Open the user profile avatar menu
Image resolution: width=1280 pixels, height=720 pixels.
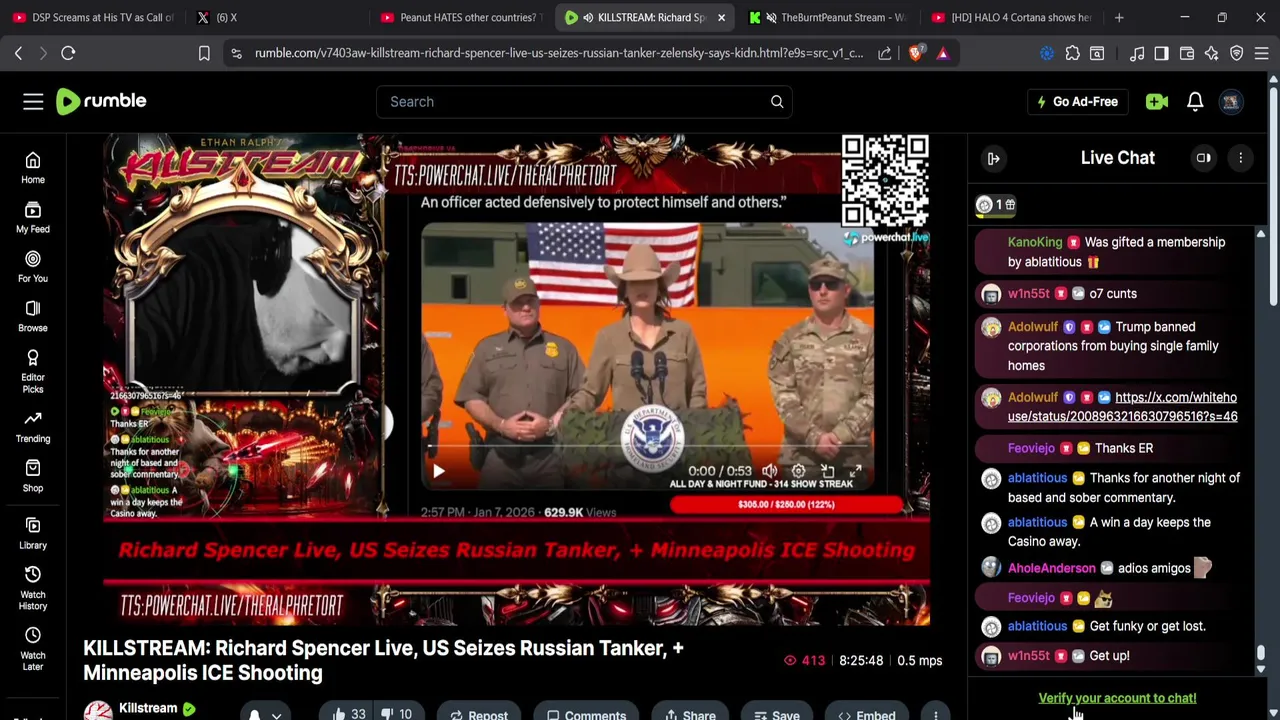pos(1231,101)
